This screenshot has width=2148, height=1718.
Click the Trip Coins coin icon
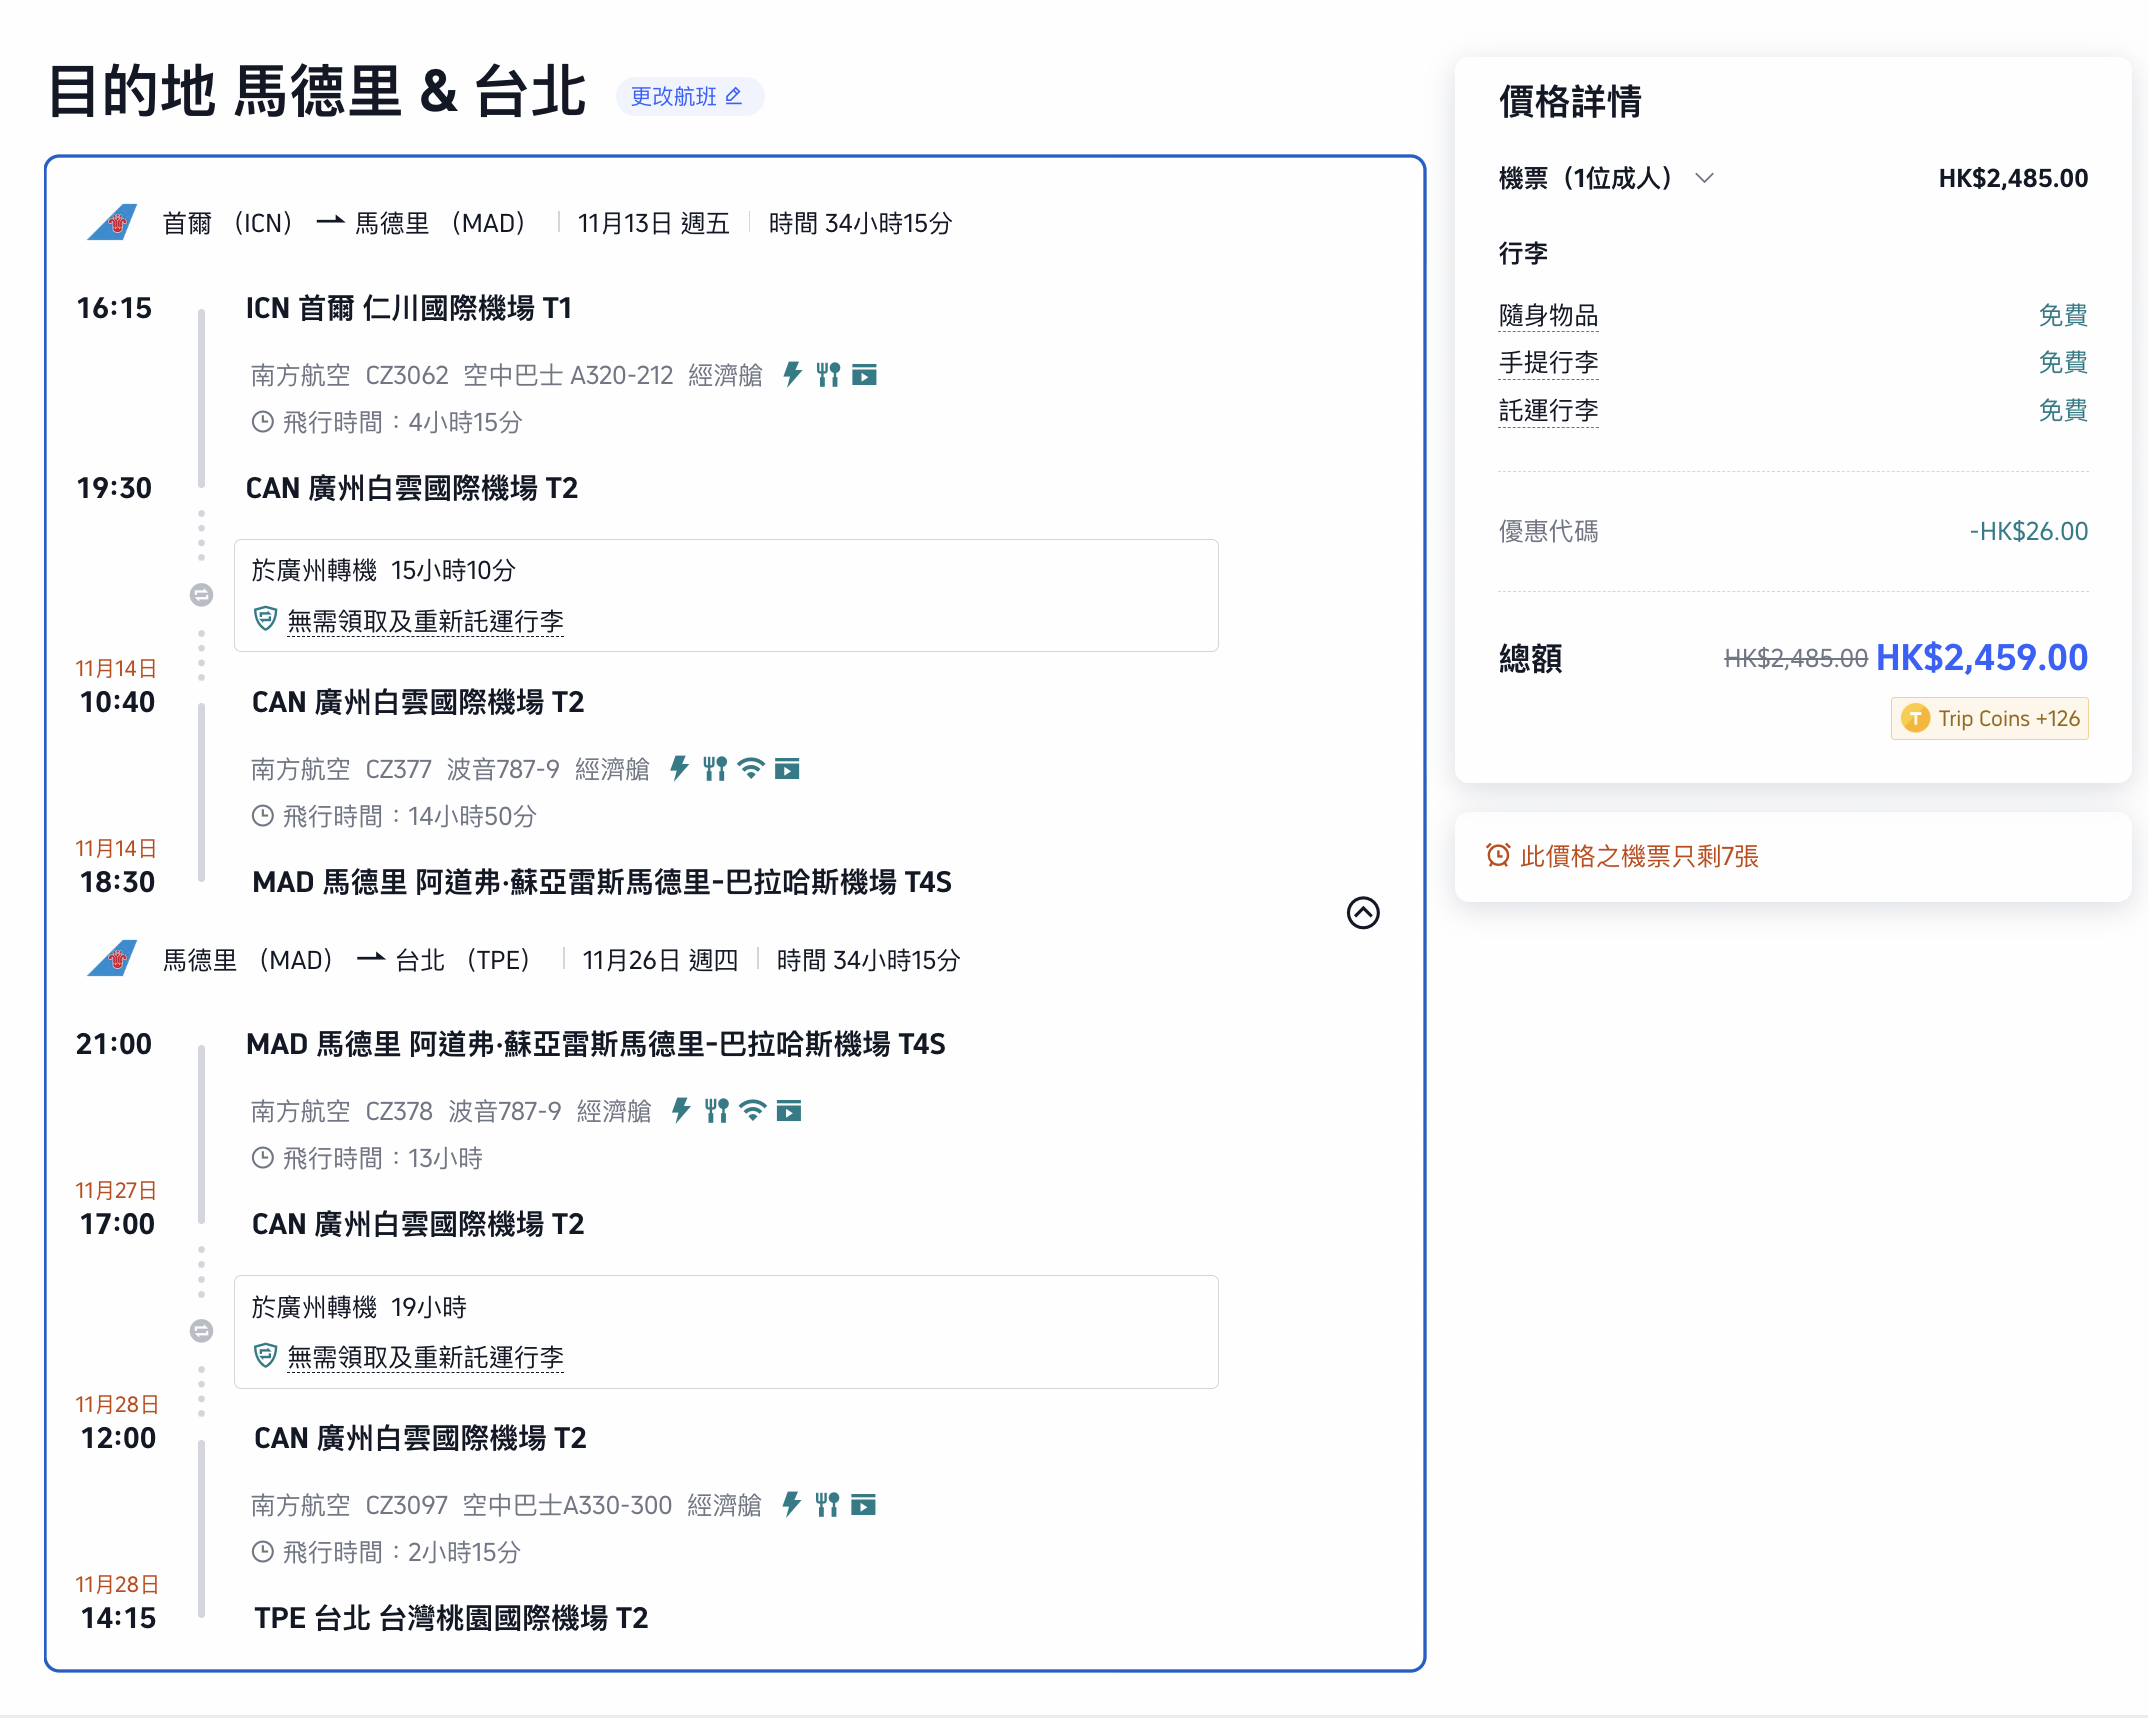[x=1915, y=718]
